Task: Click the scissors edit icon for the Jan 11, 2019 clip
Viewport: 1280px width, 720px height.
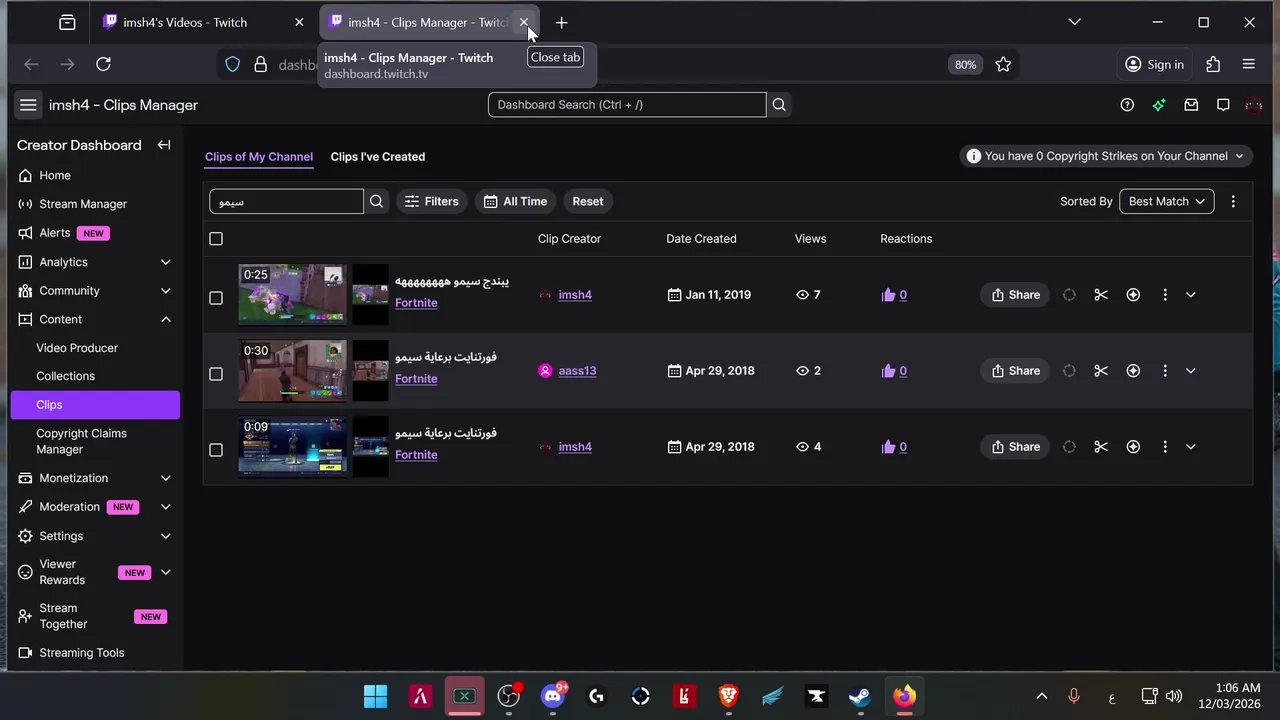Action: (x=1101, y=295)
